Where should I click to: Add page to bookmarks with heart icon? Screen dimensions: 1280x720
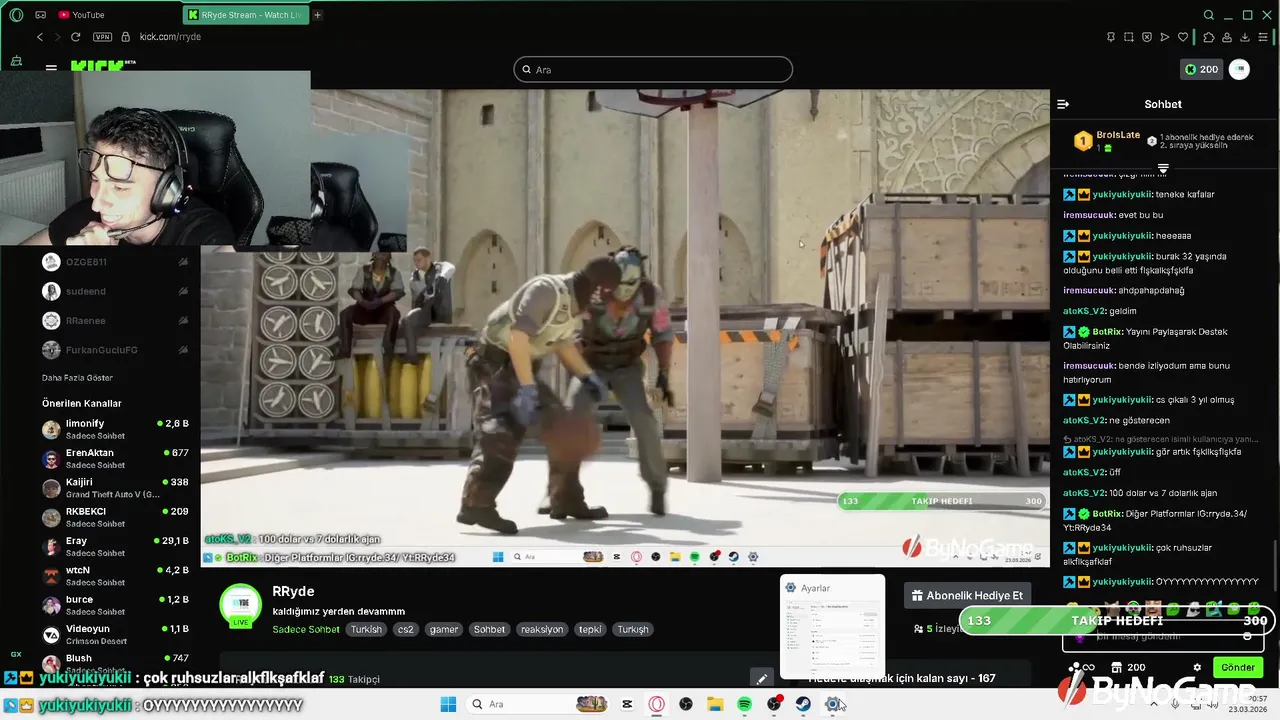click(1183, 37)
